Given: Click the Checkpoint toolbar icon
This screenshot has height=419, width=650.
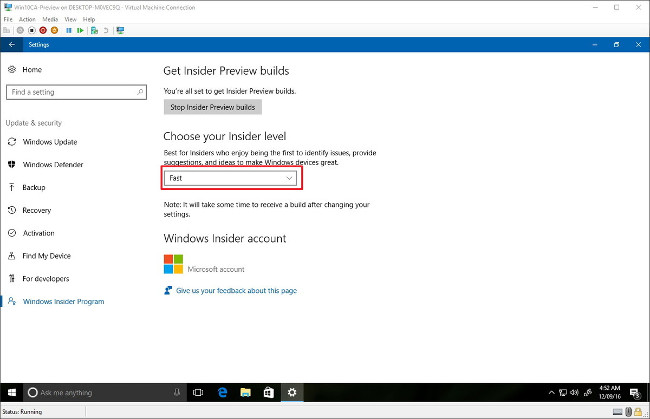Looking at the screenshot, I should click(95, 30).
